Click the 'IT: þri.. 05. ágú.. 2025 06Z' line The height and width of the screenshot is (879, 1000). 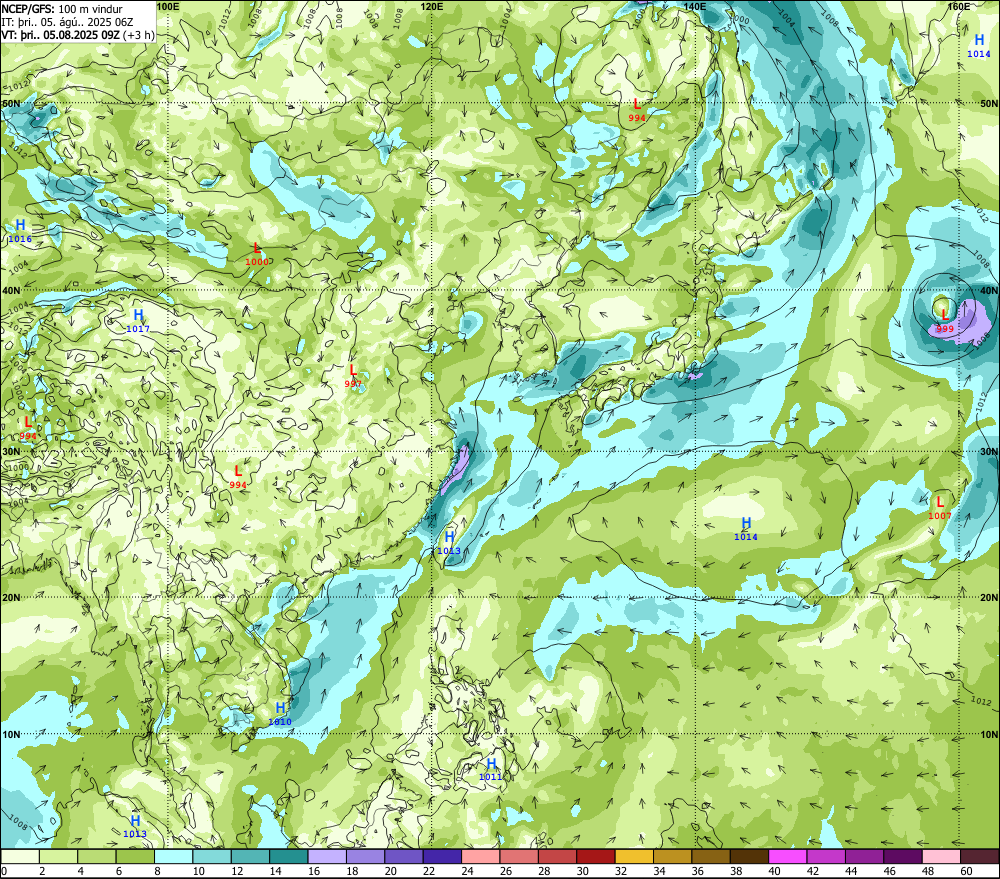tap(67, 22)
